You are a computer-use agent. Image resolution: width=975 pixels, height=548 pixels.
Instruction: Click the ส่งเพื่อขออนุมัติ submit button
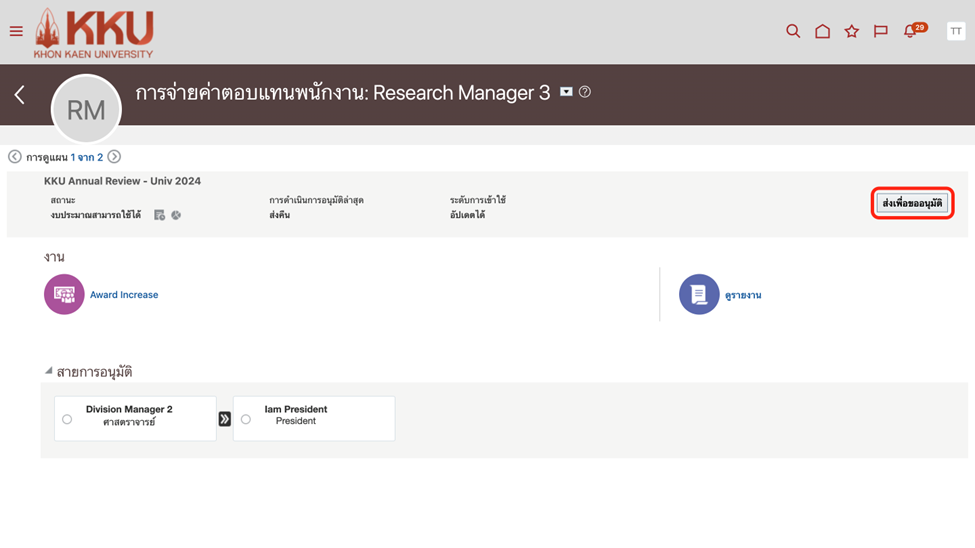912,203
